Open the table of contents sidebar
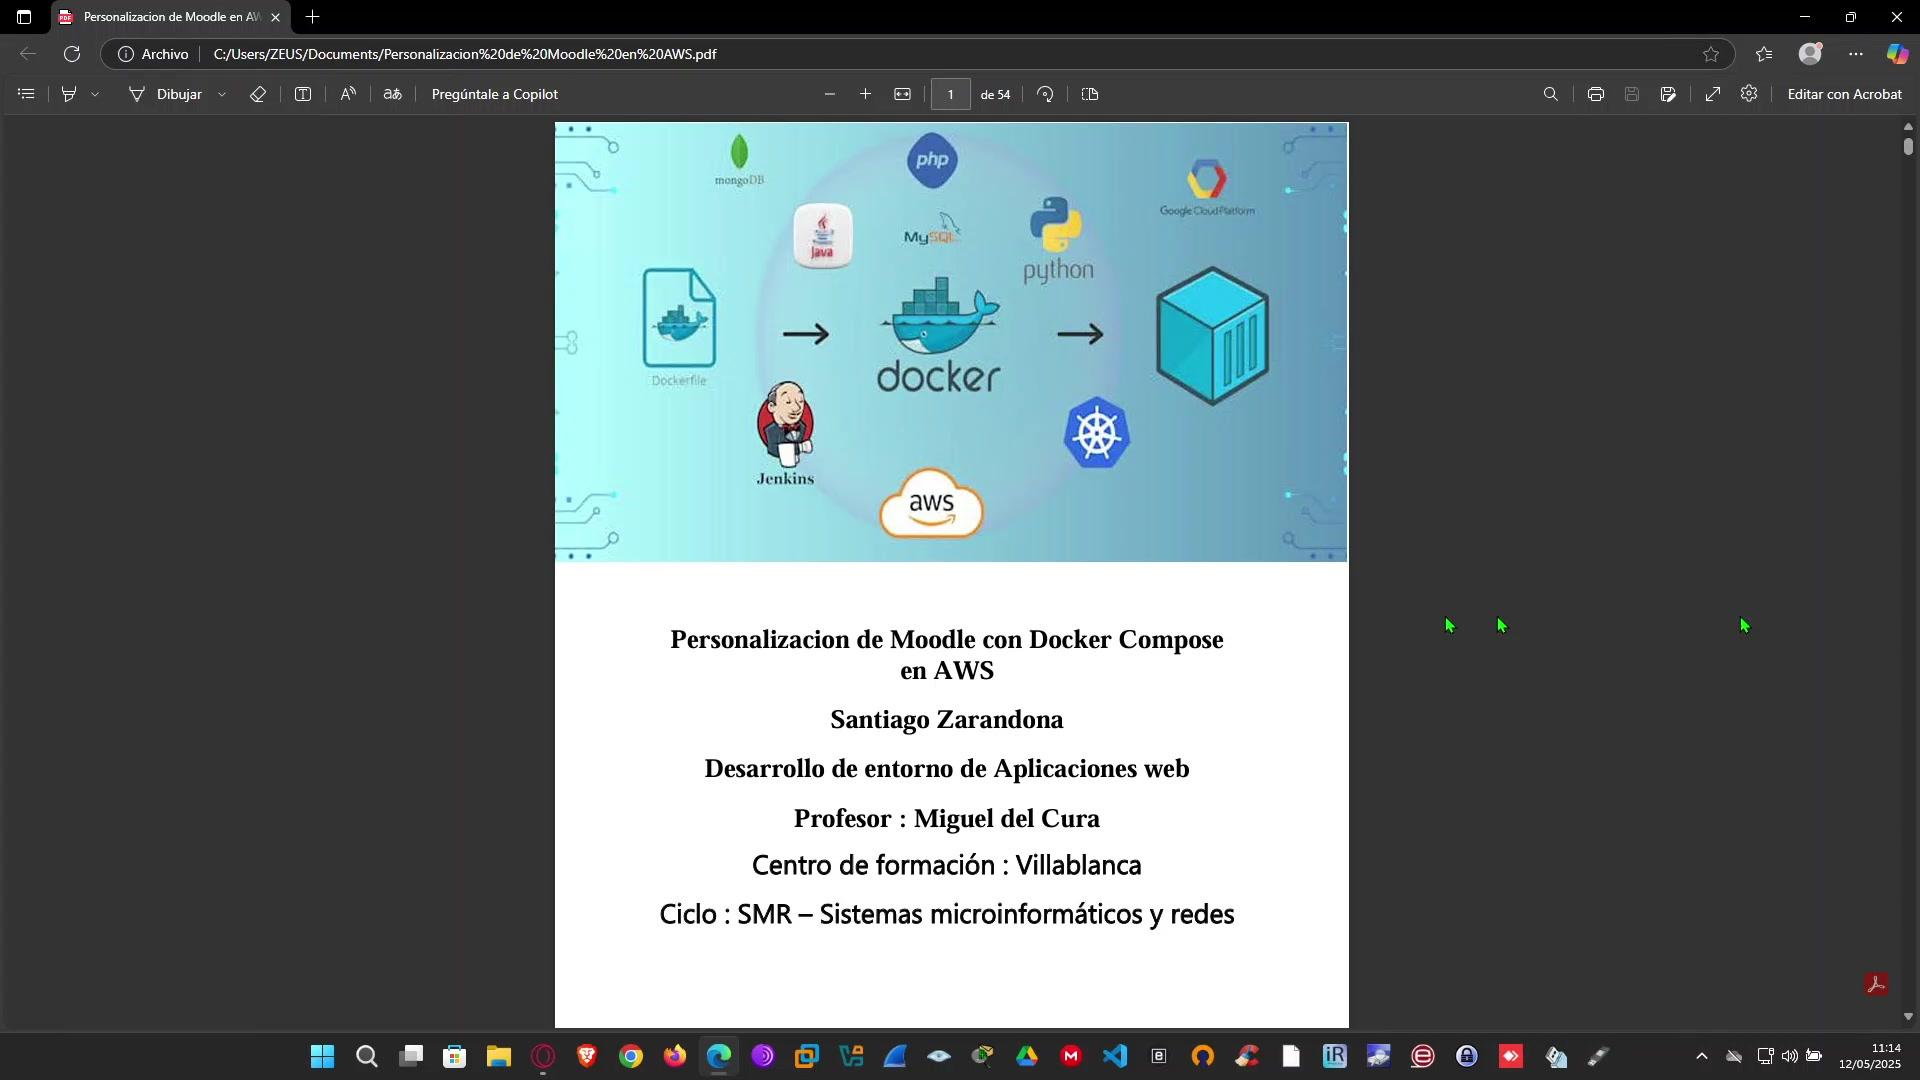The width and height of the screenshot is (1920, 1080). pyautogui.click(x=27, y=94)
